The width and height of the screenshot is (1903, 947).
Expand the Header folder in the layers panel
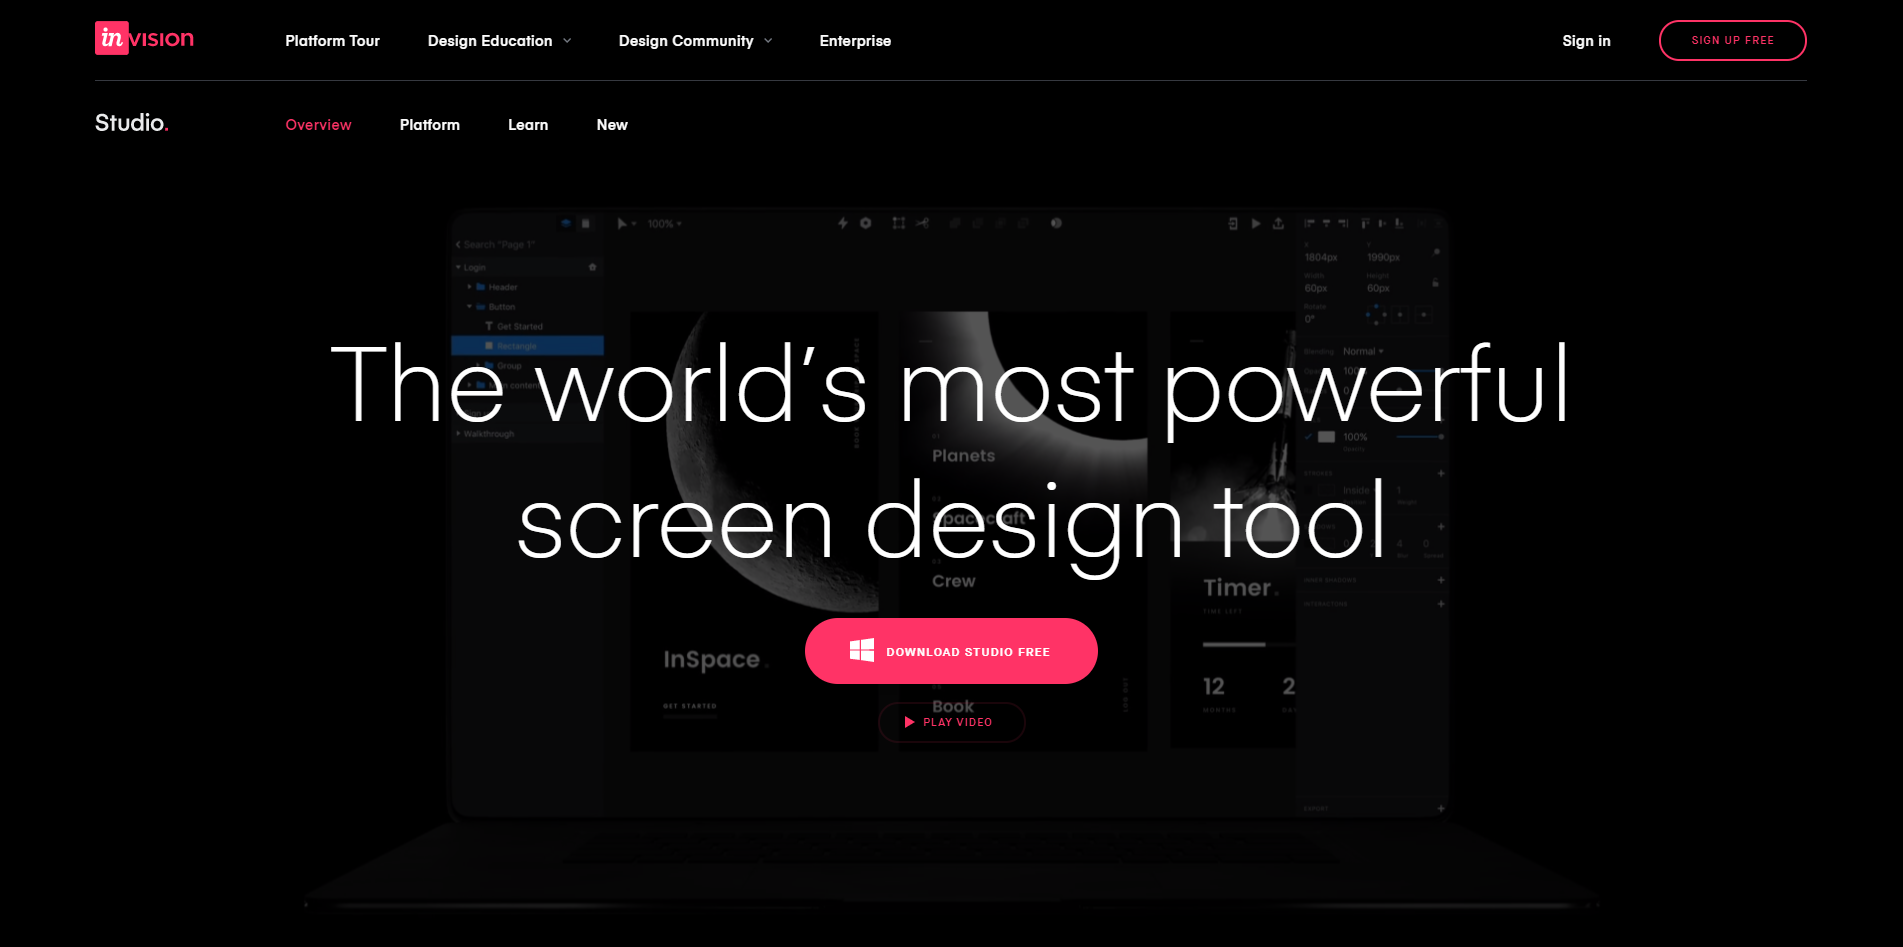(x=471, y=287)
